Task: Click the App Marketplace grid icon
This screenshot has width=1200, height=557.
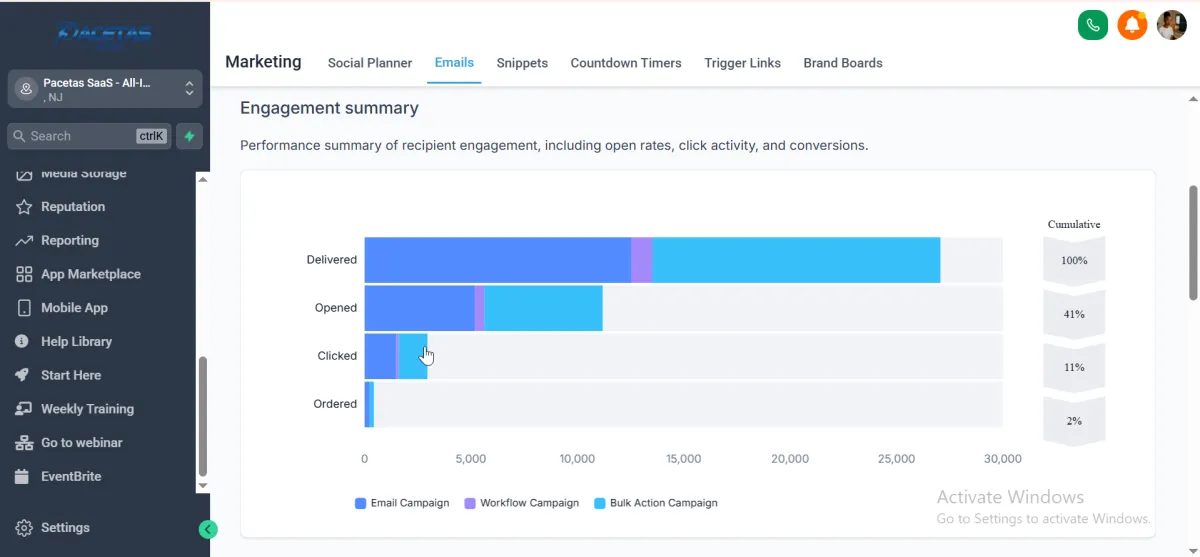Action: [x=24, y=274]
